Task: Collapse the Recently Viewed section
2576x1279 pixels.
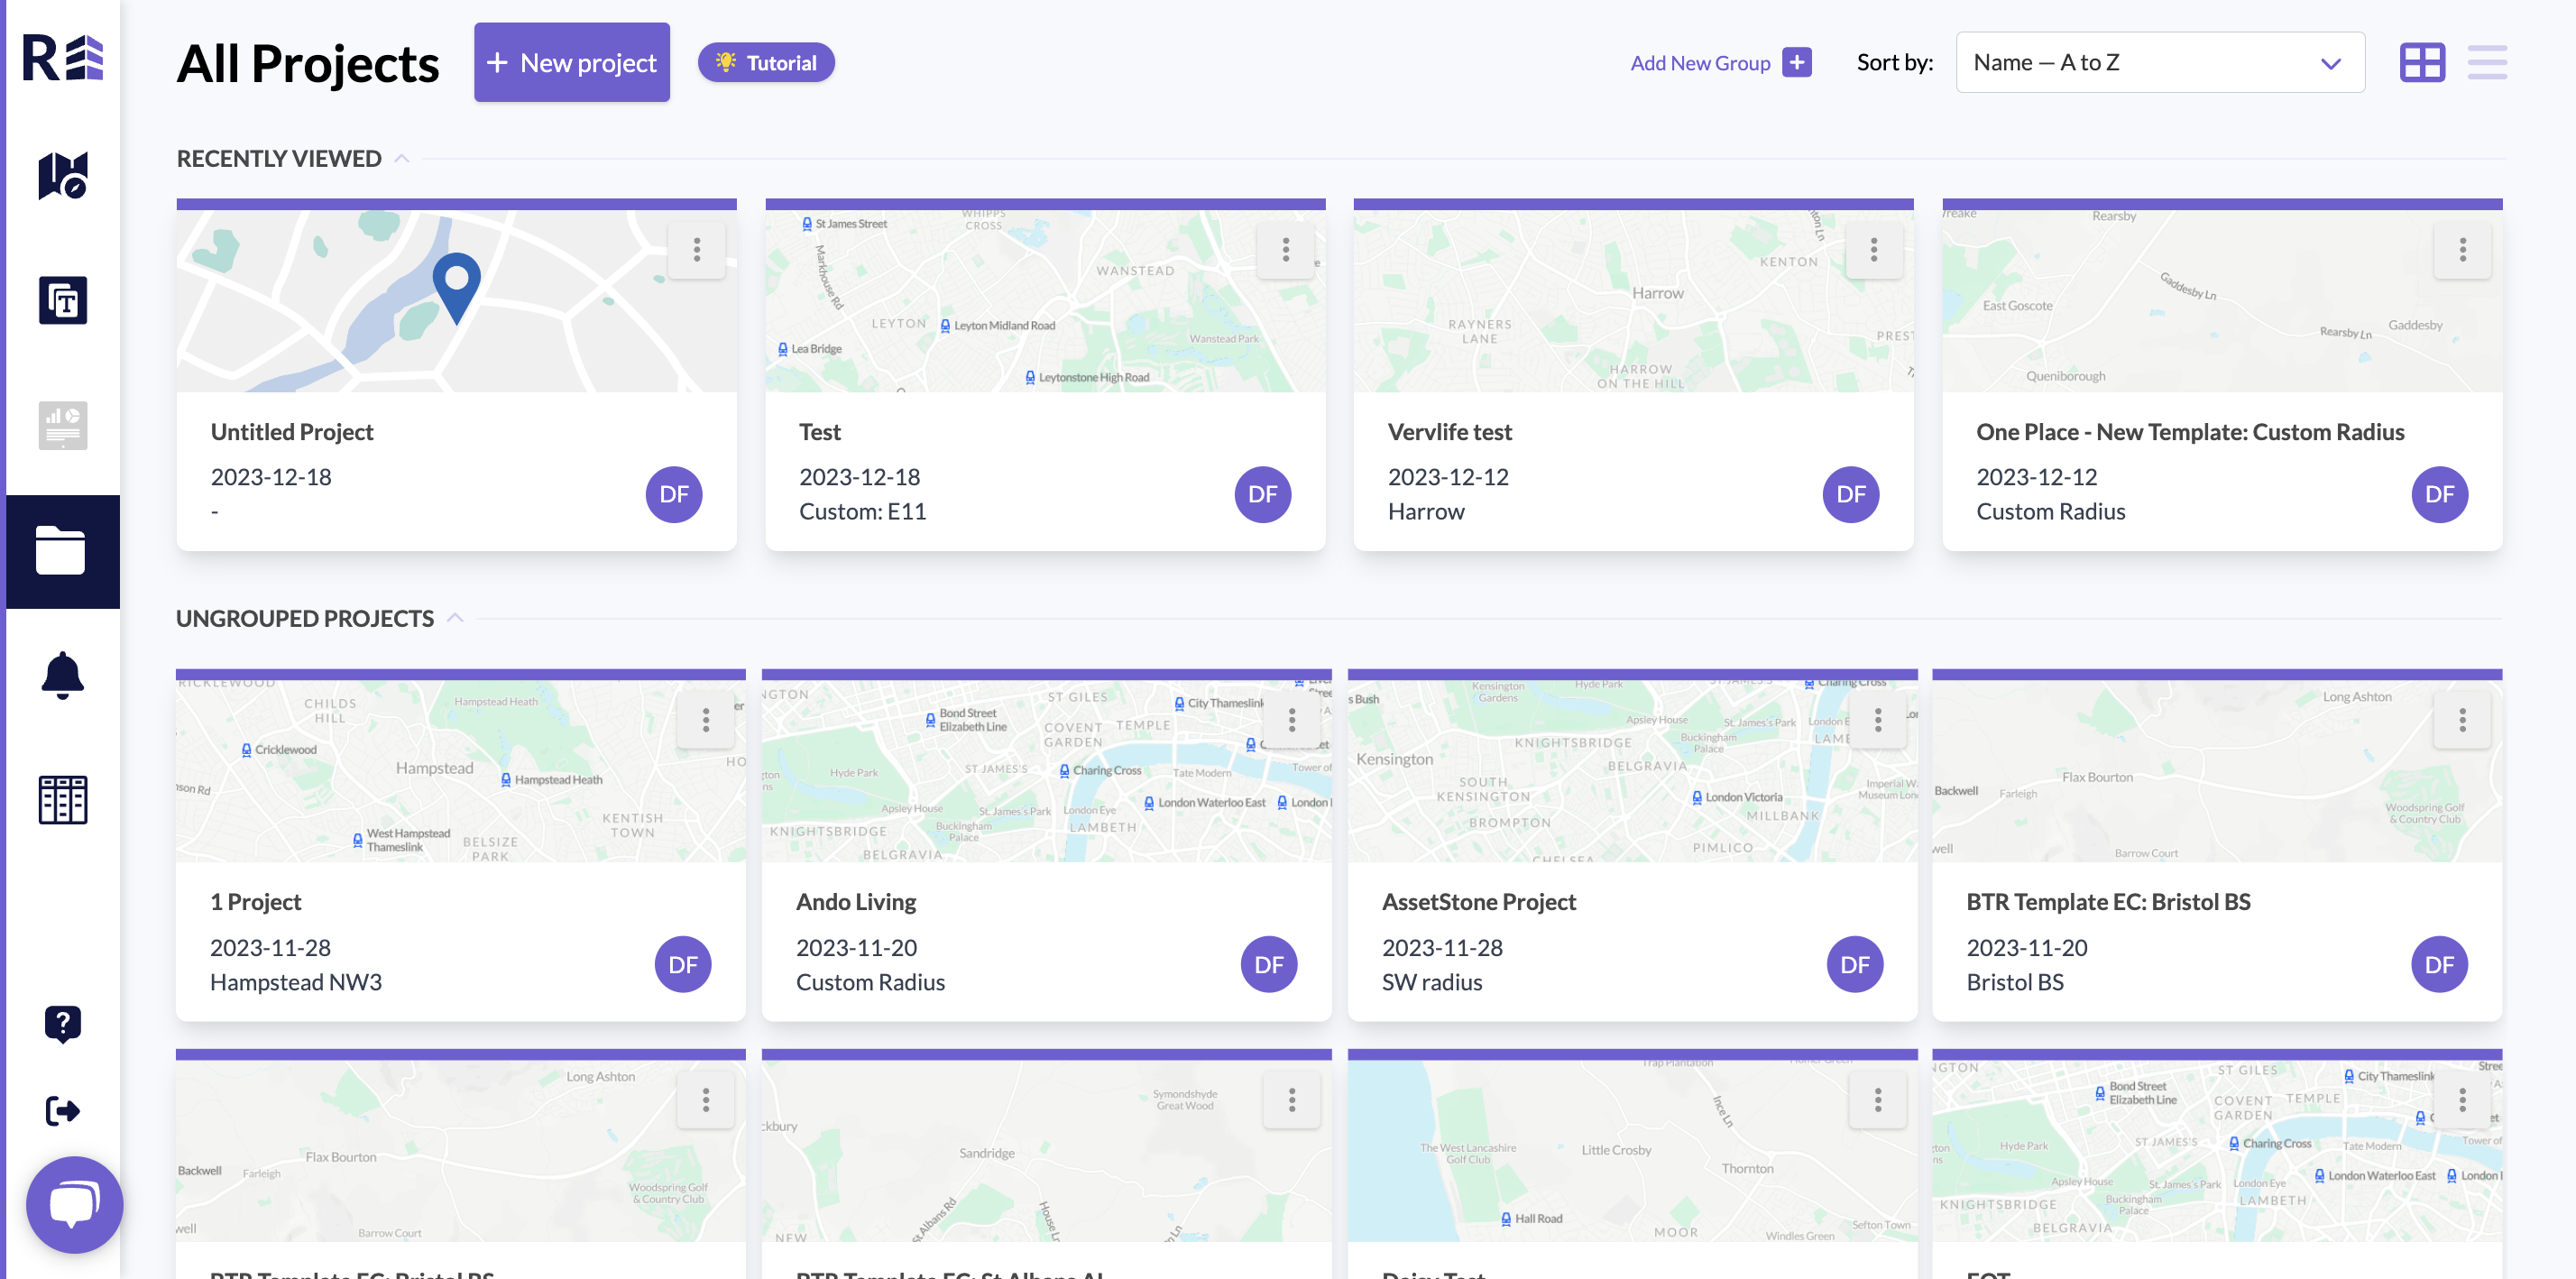Action: coord(402,158)
